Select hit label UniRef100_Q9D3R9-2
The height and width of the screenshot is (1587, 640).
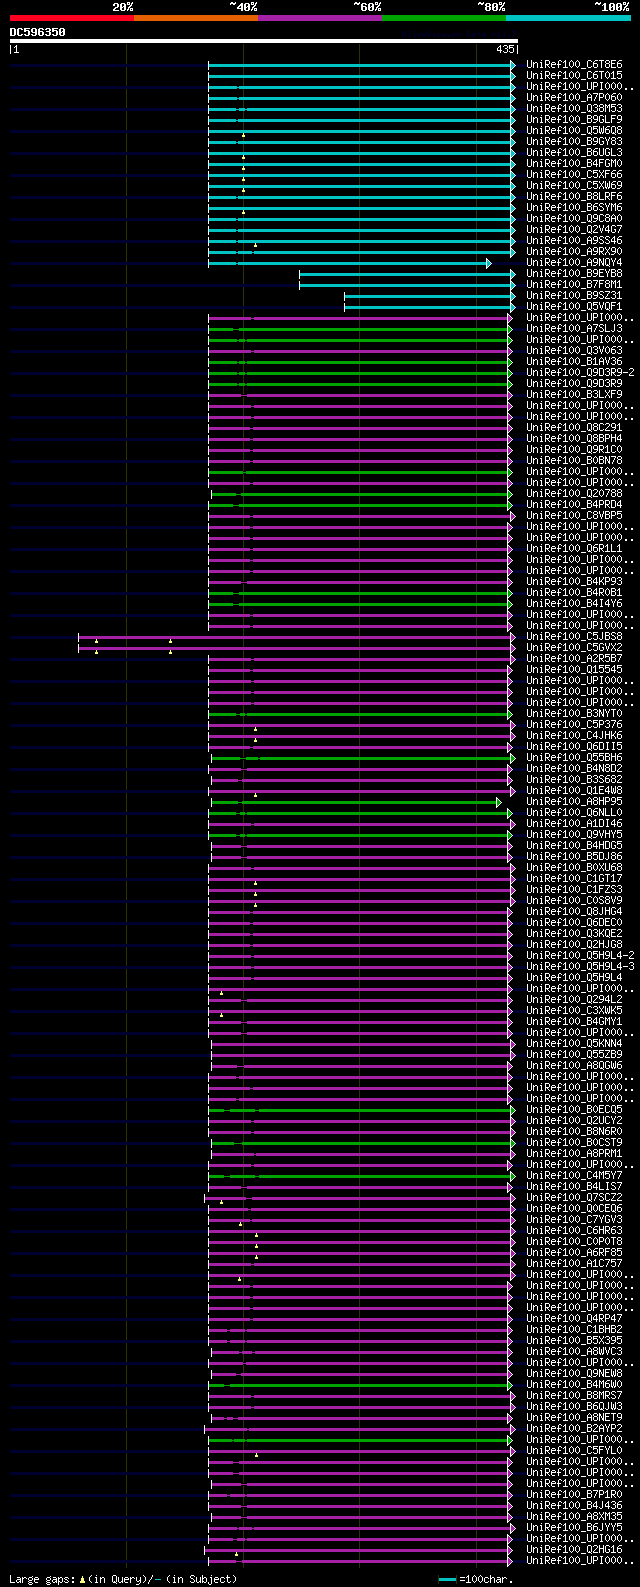tap(580, 373)
